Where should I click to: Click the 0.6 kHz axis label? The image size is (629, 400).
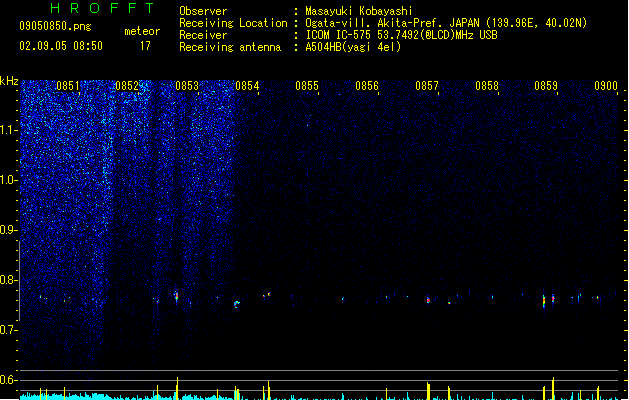(8, 380)
